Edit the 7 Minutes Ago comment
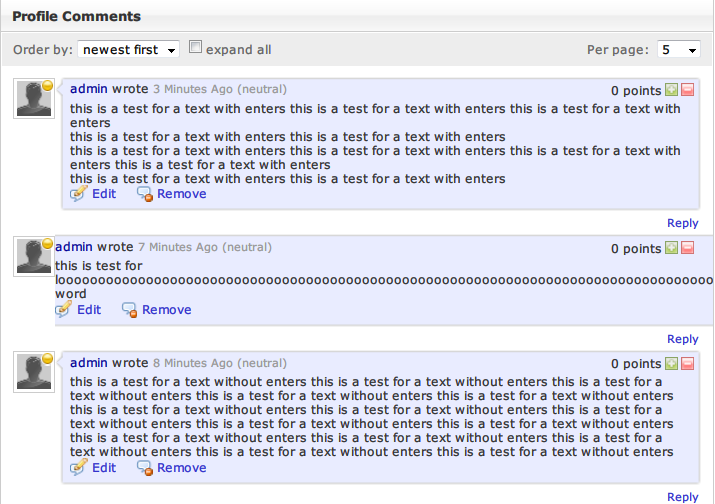715x504 pixels. pos(88,310)
